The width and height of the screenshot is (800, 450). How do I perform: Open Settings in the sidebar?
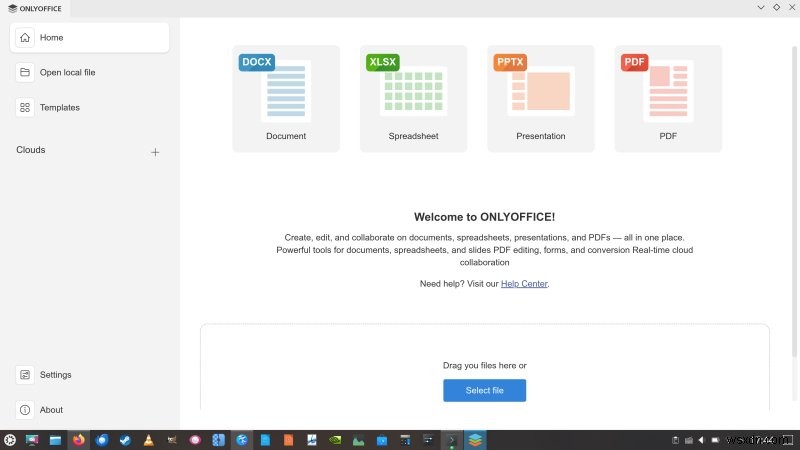tap(89, 374)
